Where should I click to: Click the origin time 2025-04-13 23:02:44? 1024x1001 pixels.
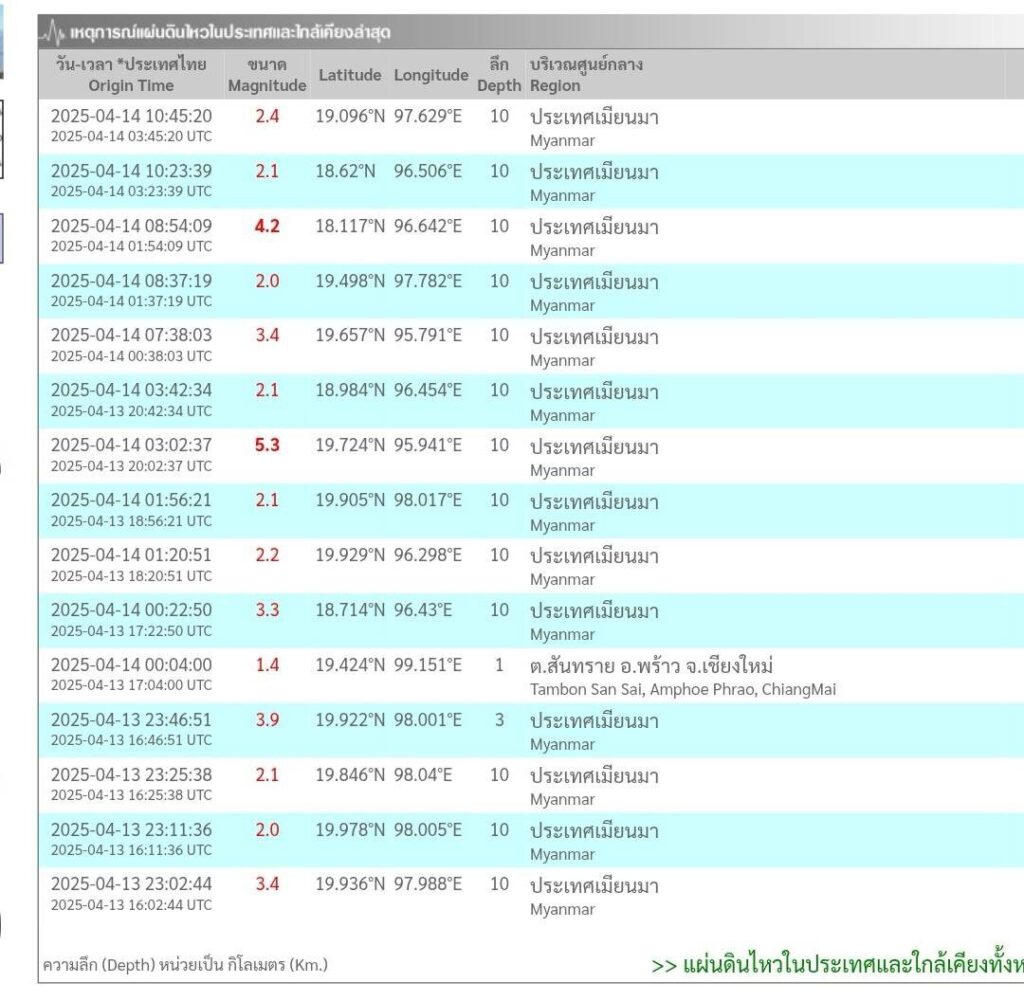coord(131,883)
